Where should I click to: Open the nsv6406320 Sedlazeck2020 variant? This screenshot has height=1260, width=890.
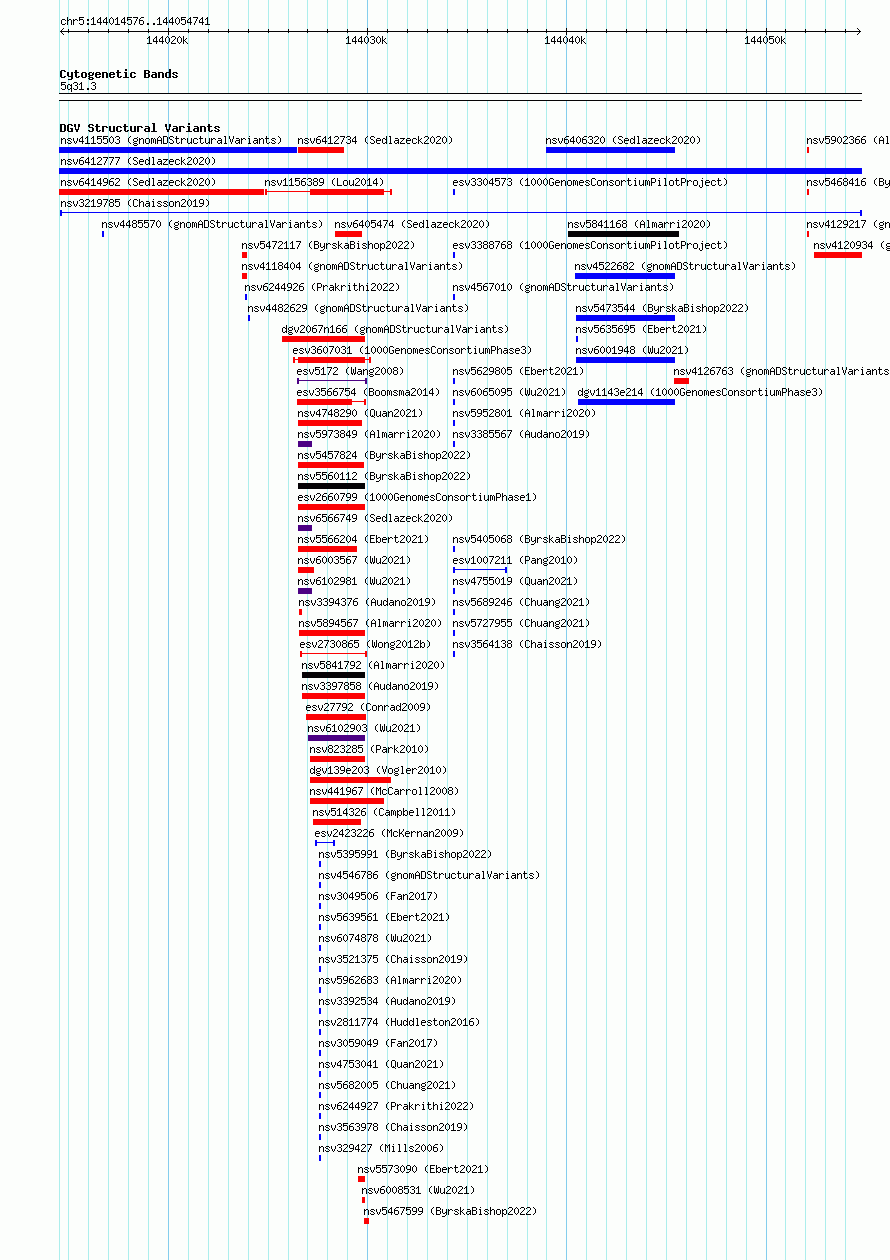click(x=623, y=140)
